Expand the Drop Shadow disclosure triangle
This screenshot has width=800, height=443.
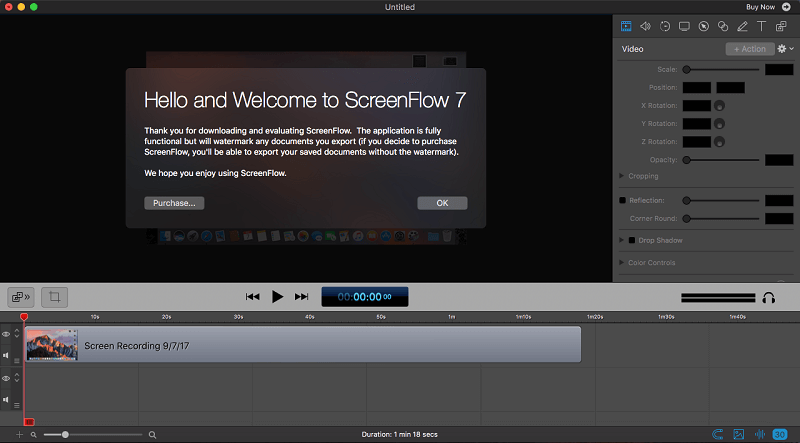[621, 240]
